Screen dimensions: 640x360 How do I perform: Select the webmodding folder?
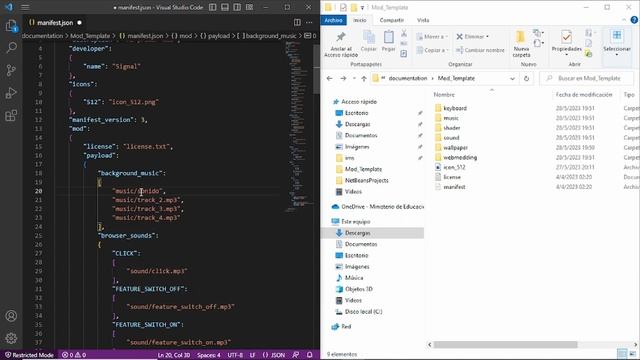460,157
